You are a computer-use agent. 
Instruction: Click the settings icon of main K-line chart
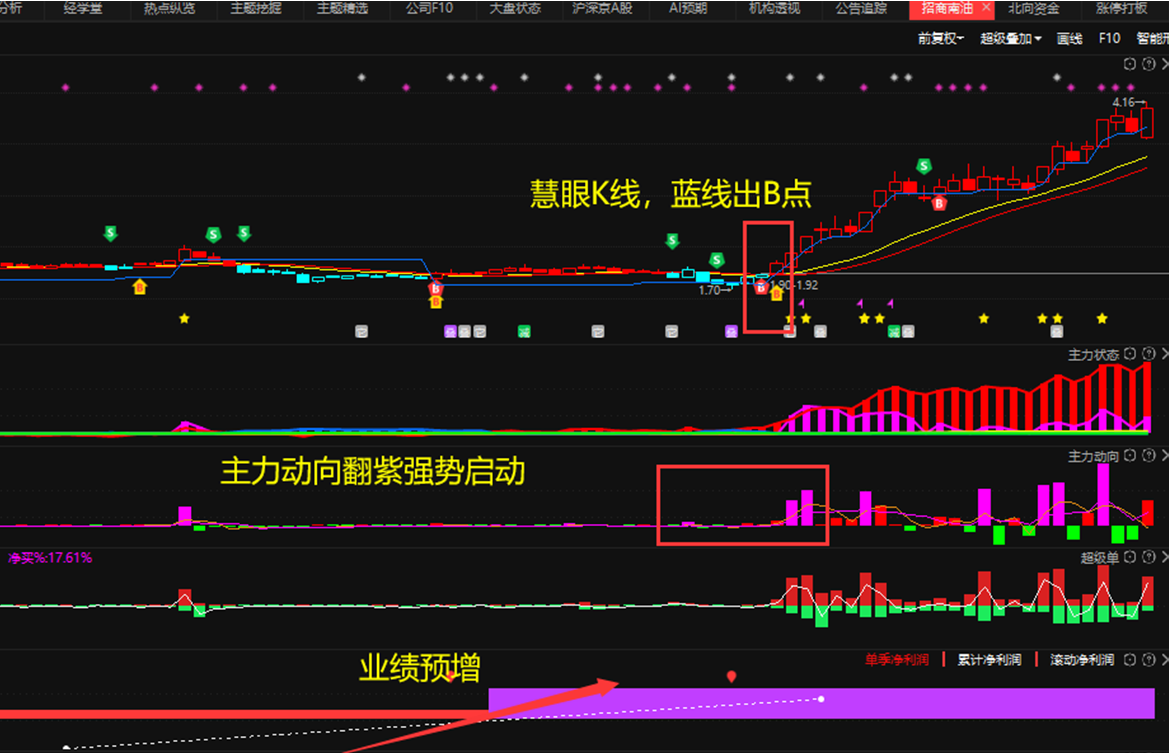pos(1130,64)
